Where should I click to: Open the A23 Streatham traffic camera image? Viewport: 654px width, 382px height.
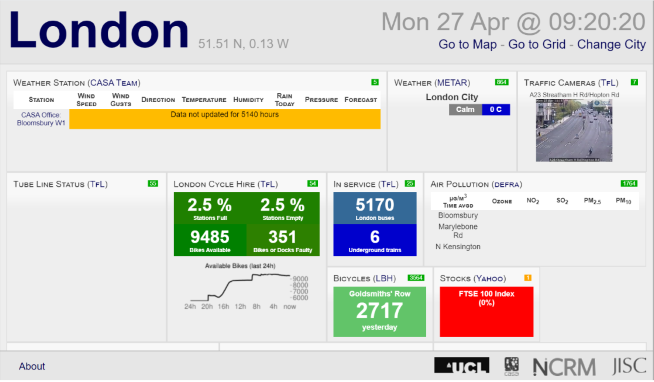click(574, 131)
